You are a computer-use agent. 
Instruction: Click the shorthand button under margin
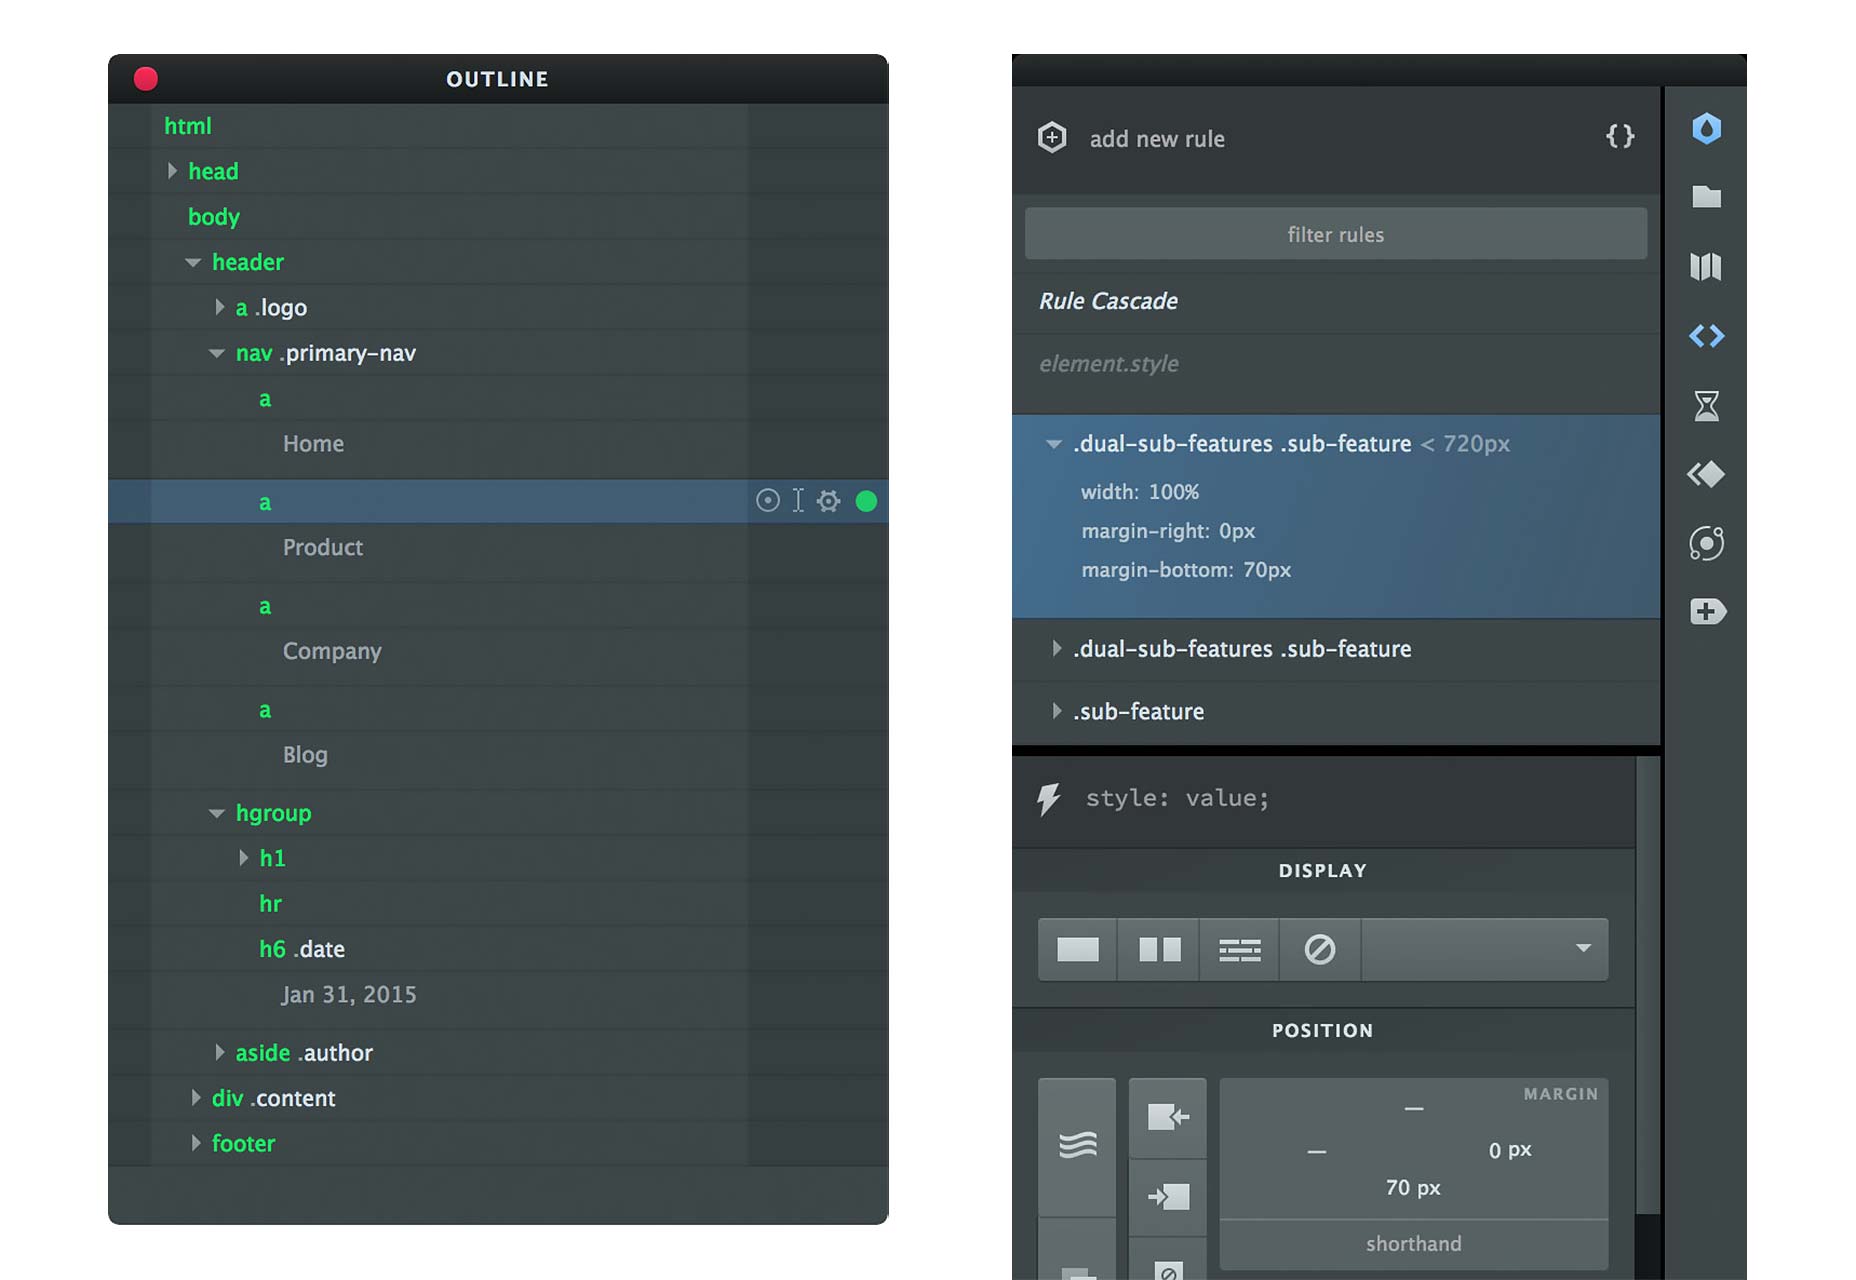(x=1413, y=1243)
